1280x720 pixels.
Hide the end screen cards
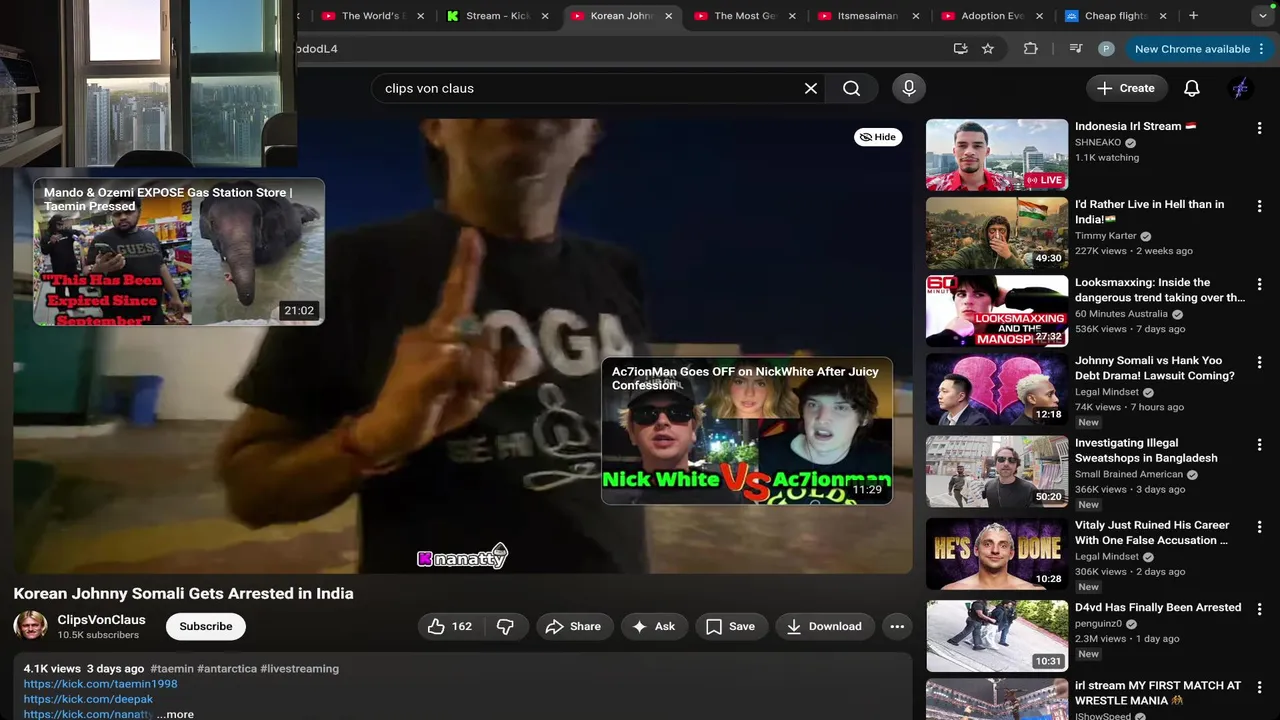(x=878, y=137)
